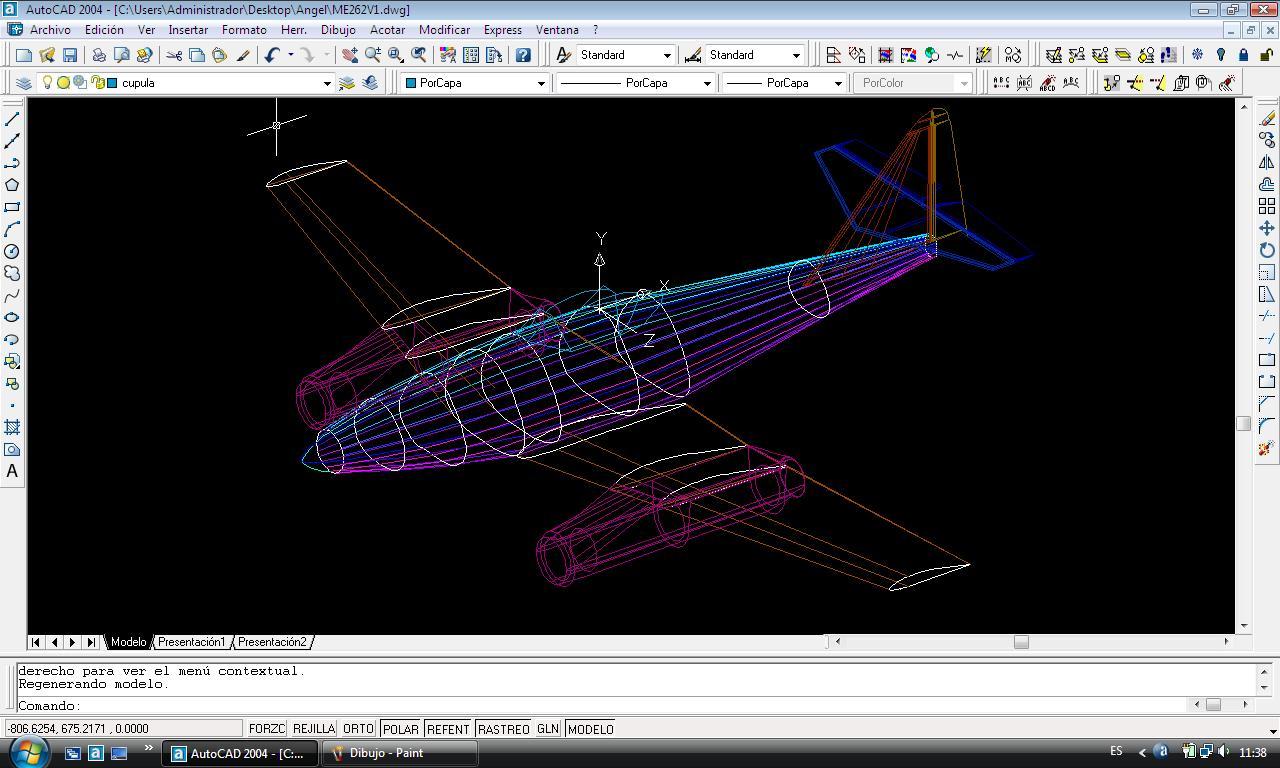Toggle POLAR tracking off

tap(400, 729)
